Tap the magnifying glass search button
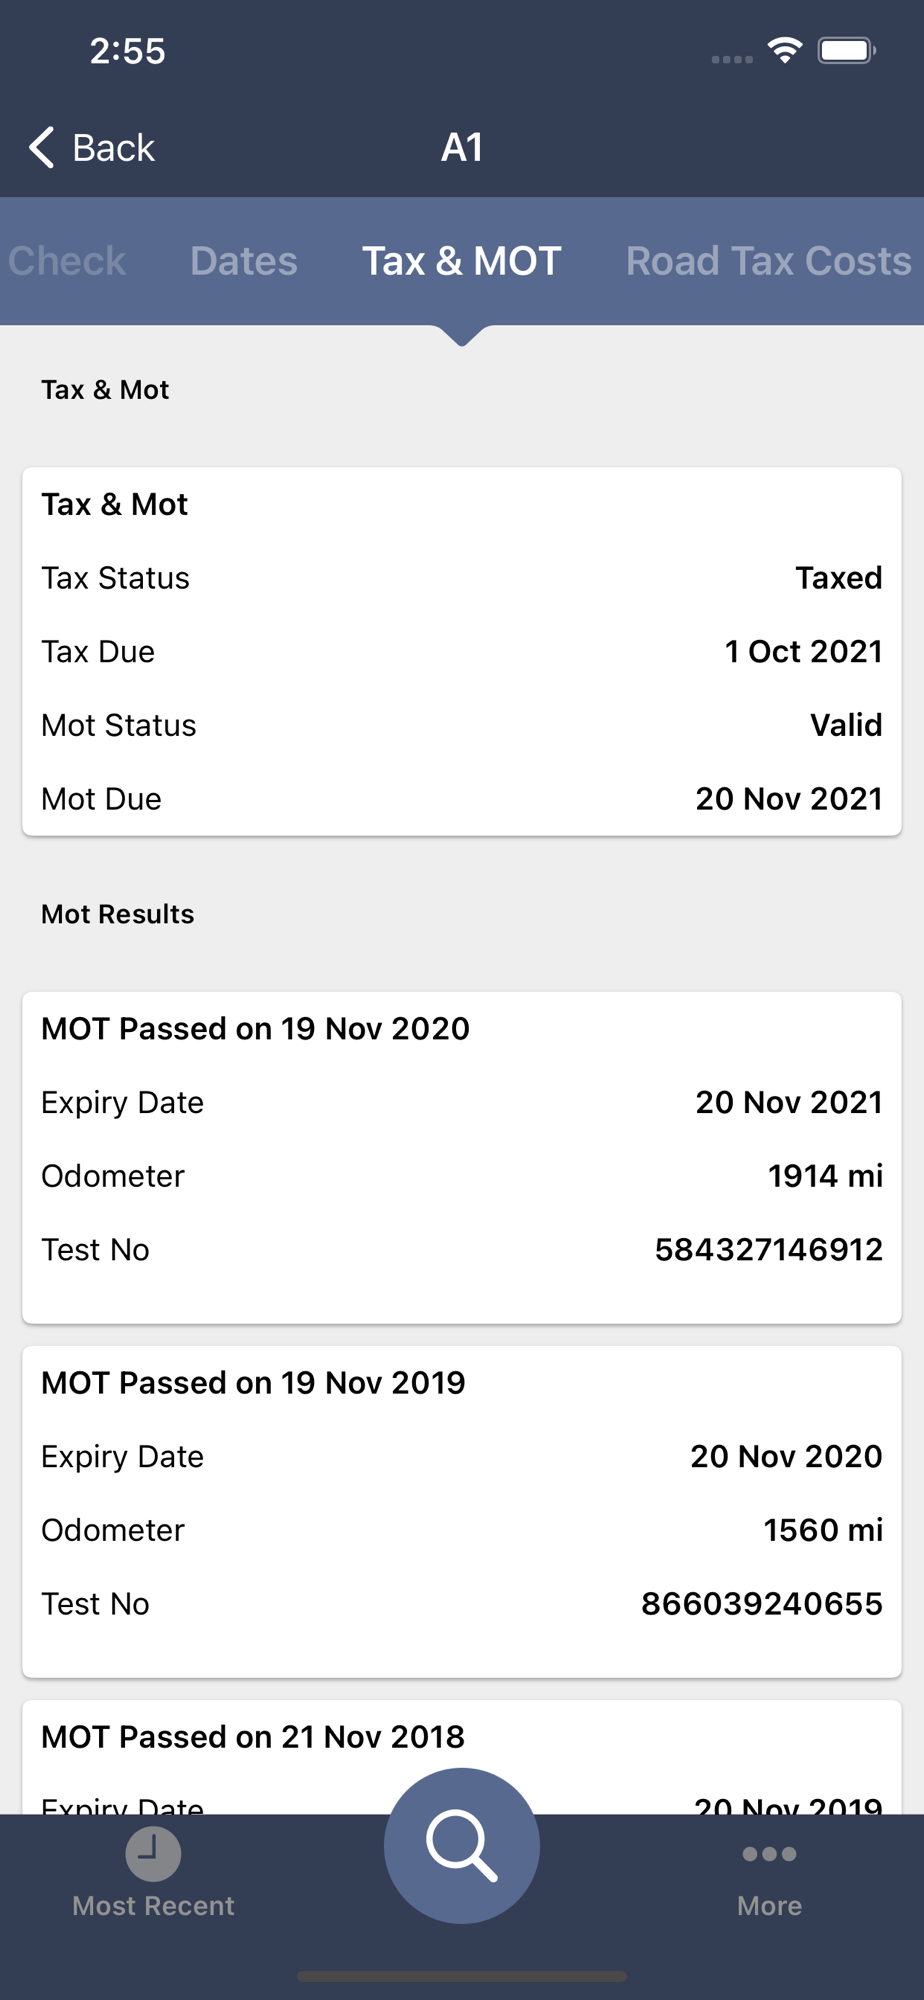The image size is (924, 2000). [461, 1846]
